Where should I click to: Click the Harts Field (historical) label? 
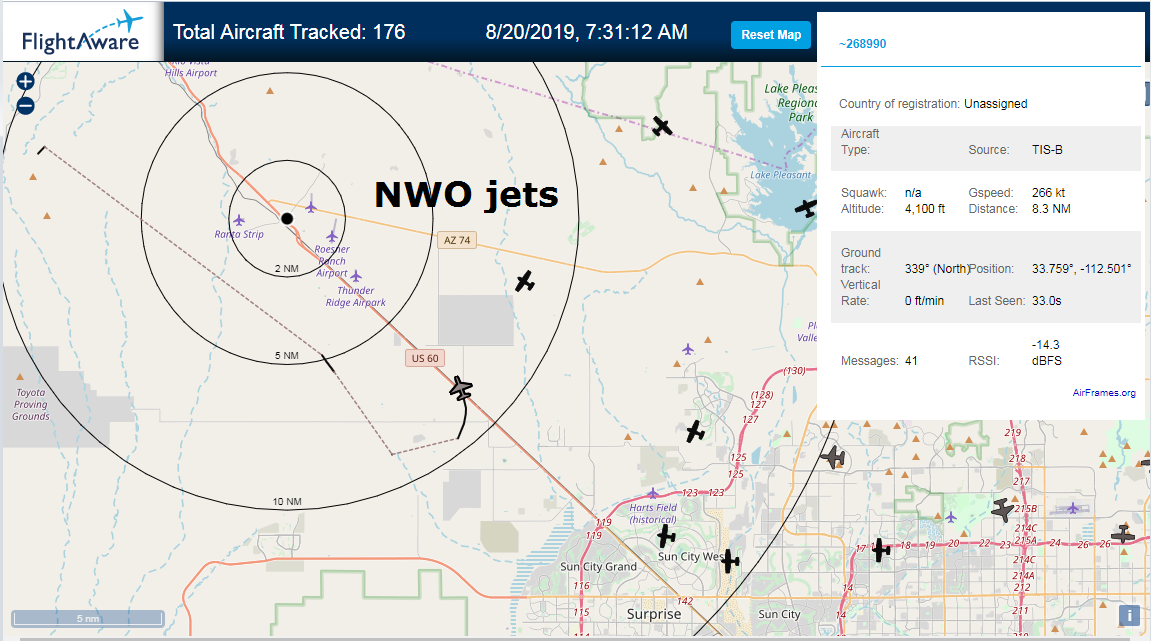pos(653,513)
